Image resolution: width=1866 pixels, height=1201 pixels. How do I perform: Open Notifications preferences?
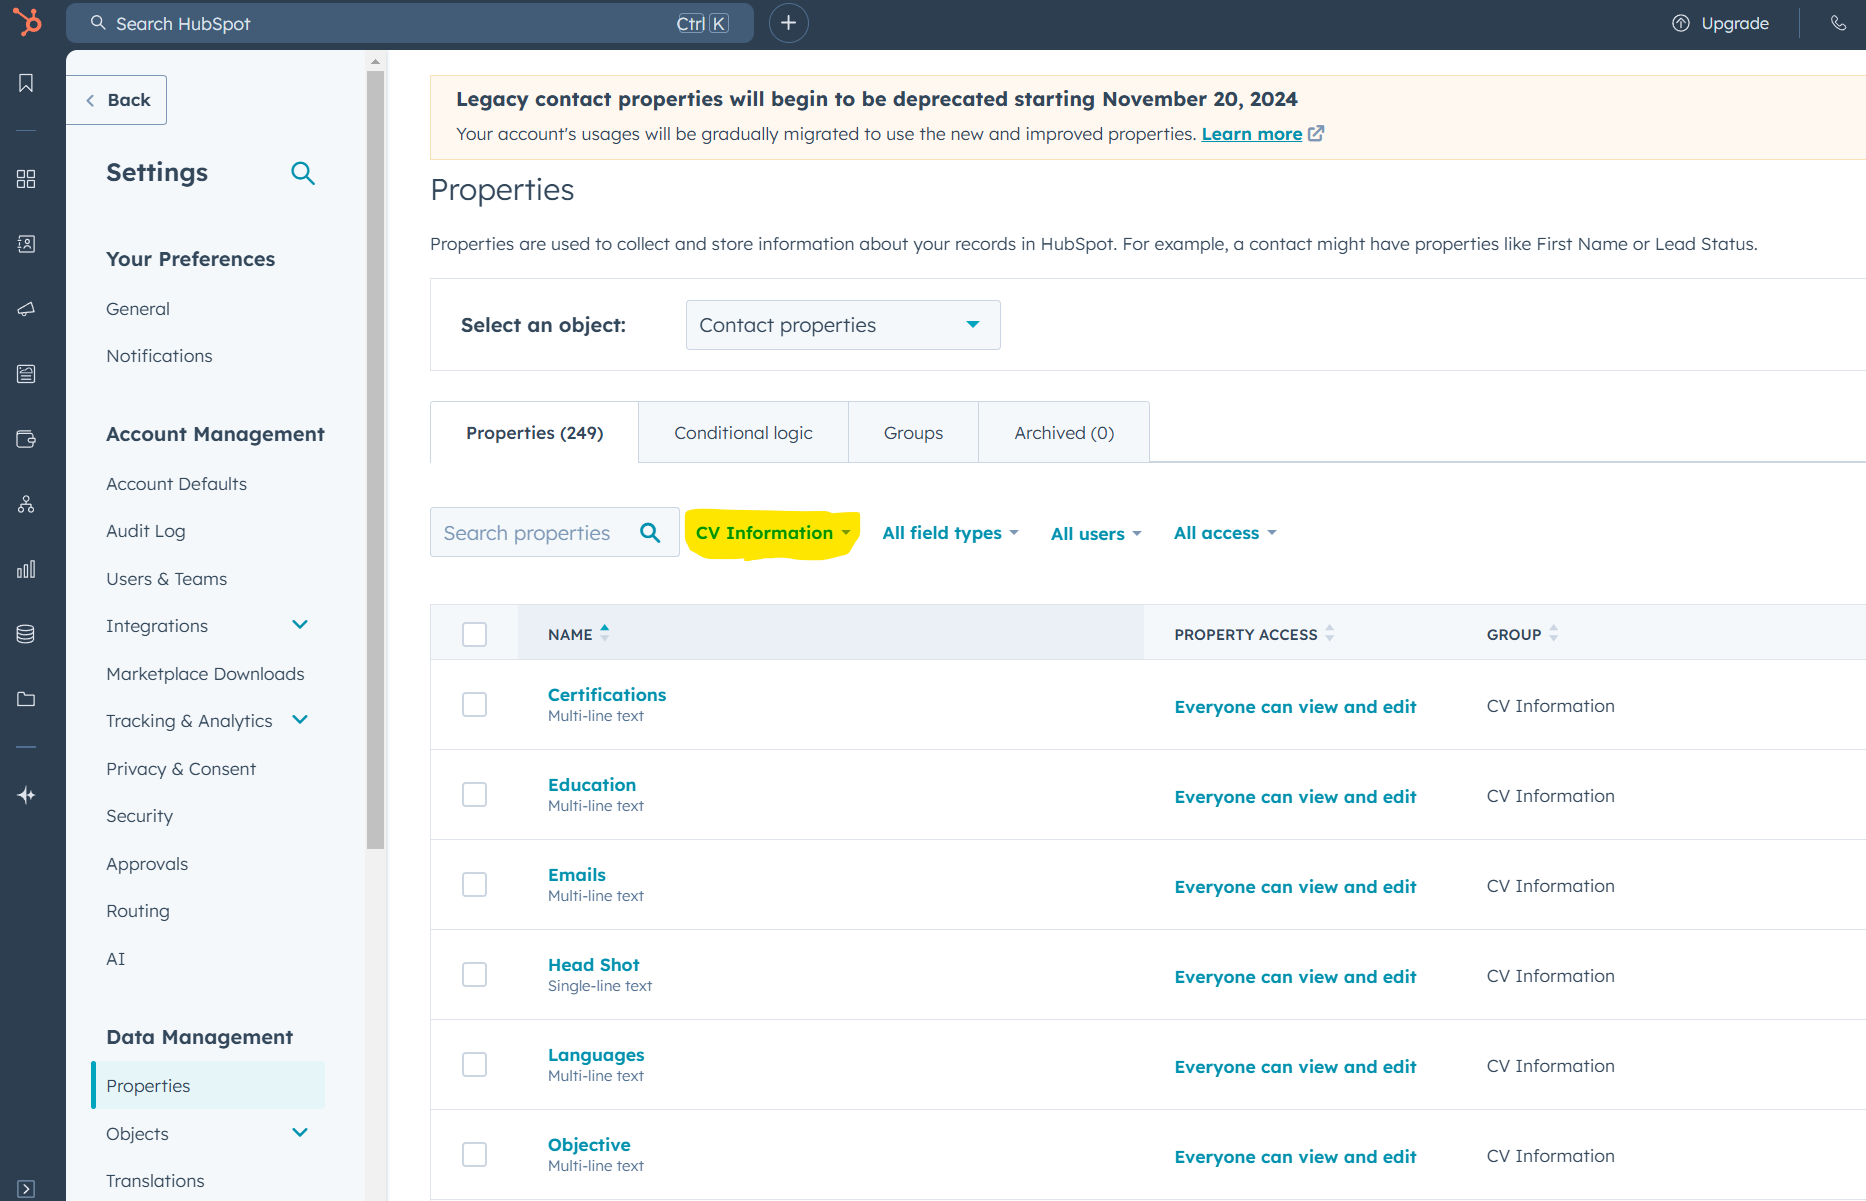159,356
